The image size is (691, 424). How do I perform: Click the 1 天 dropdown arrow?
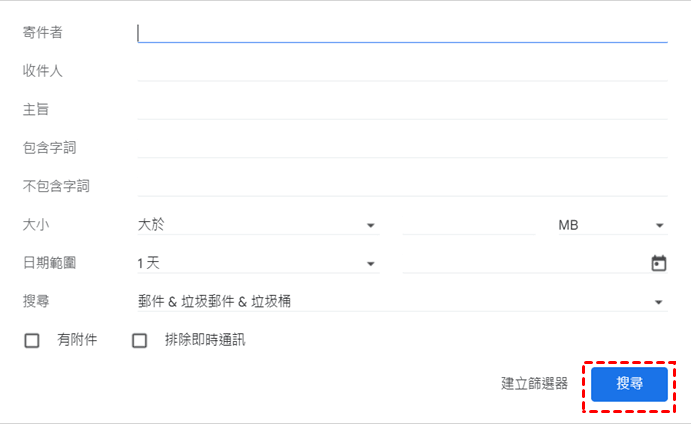coord(370,264)
